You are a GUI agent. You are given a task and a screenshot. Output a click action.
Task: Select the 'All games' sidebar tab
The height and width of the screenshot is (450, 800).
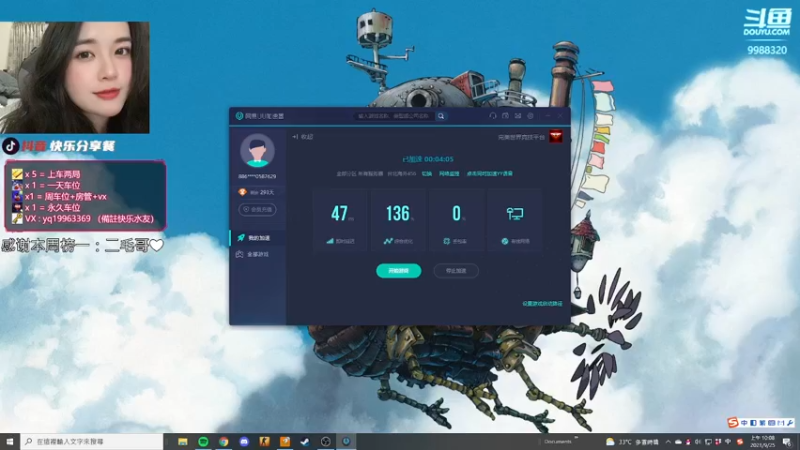click(258, 254)
